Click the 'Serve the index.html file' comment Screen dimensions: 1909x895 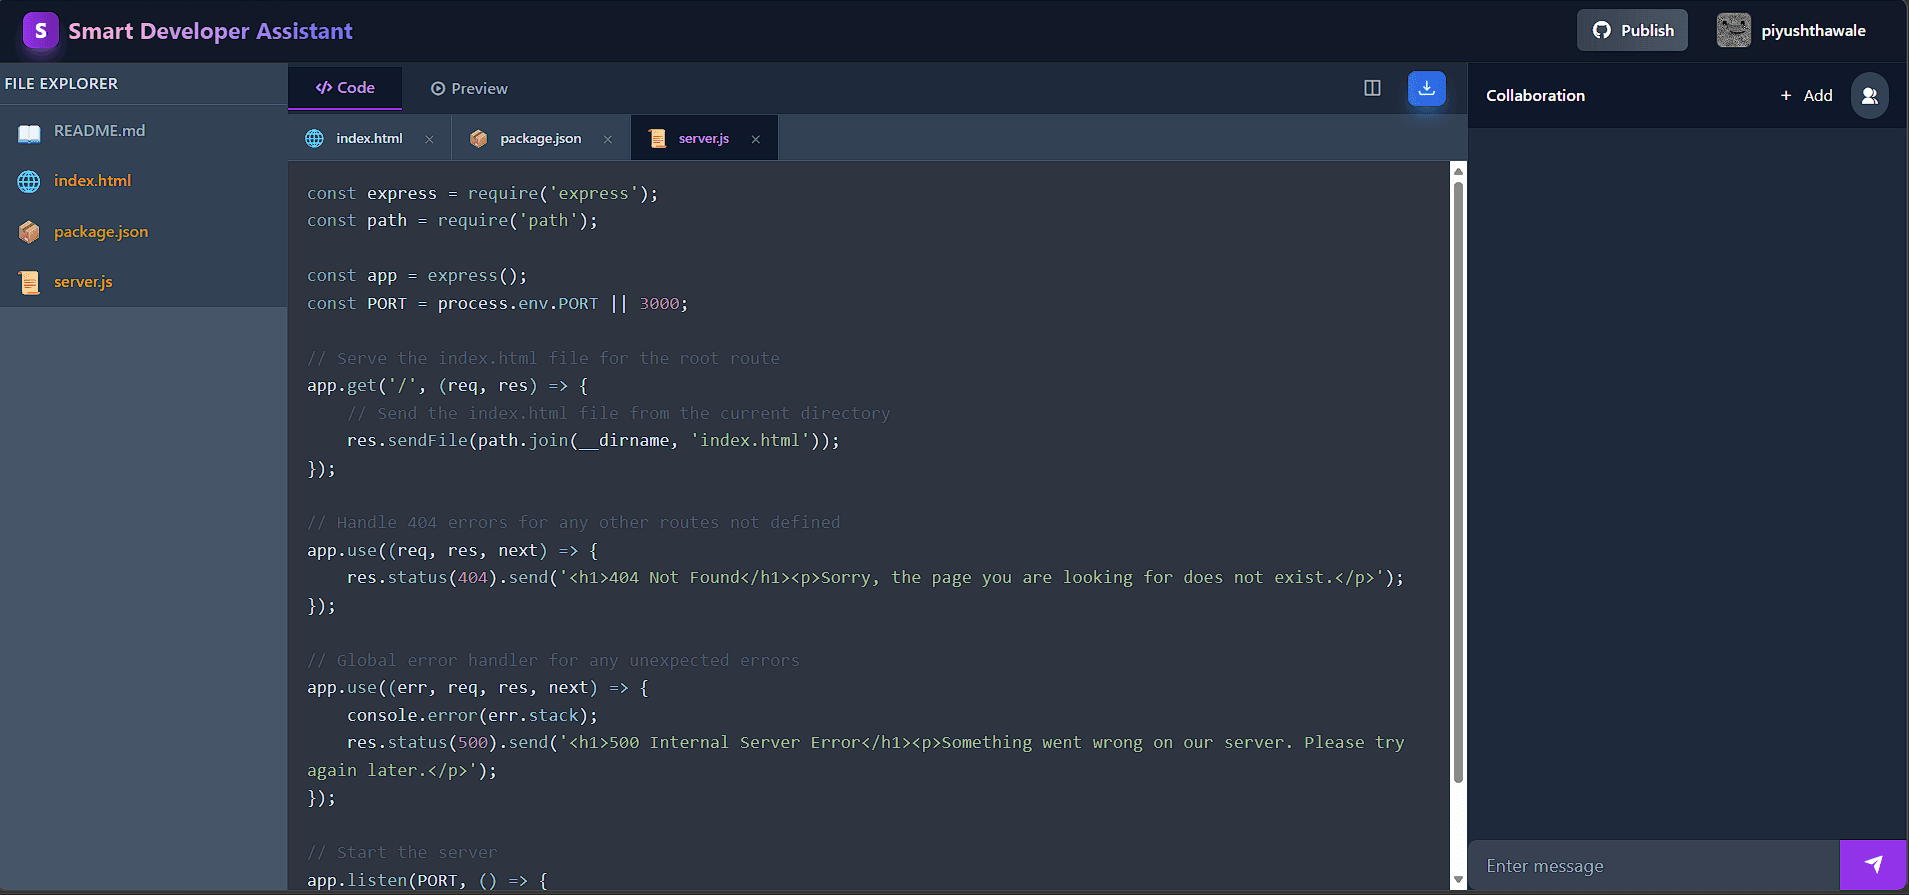click(543, 358)
